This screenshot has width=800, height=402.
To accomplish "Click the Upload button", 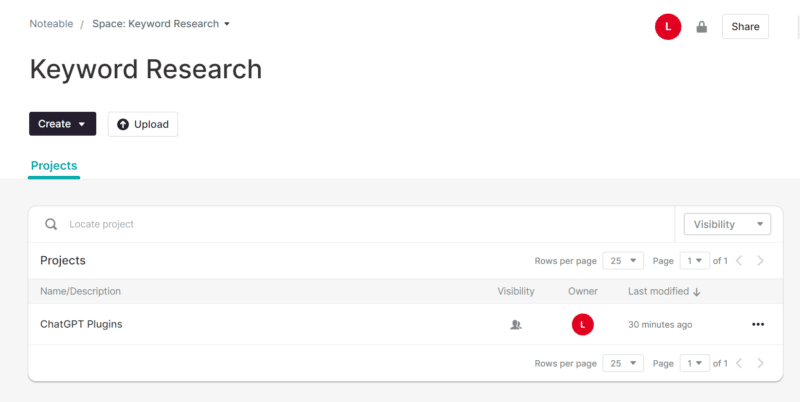I will point(143,124).
